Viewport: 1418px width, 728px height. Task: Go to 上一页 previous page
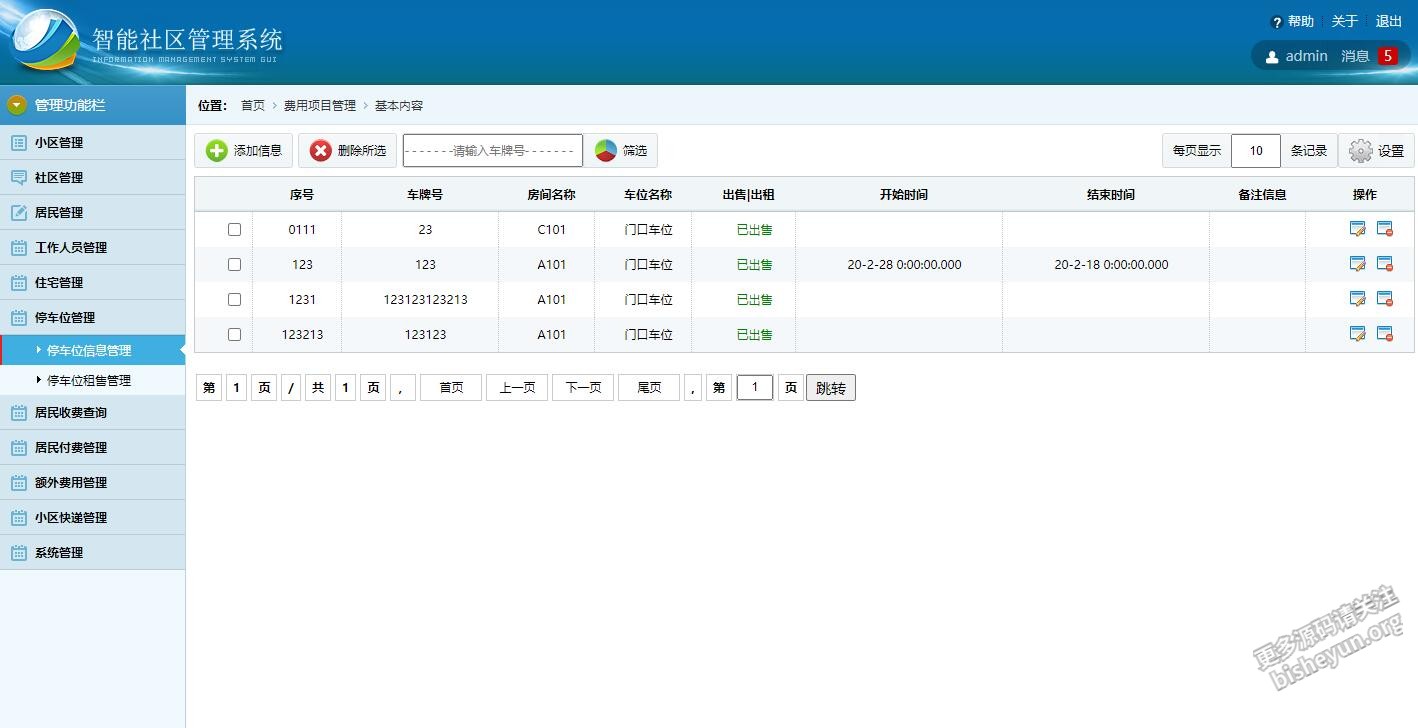click(517, 387)
